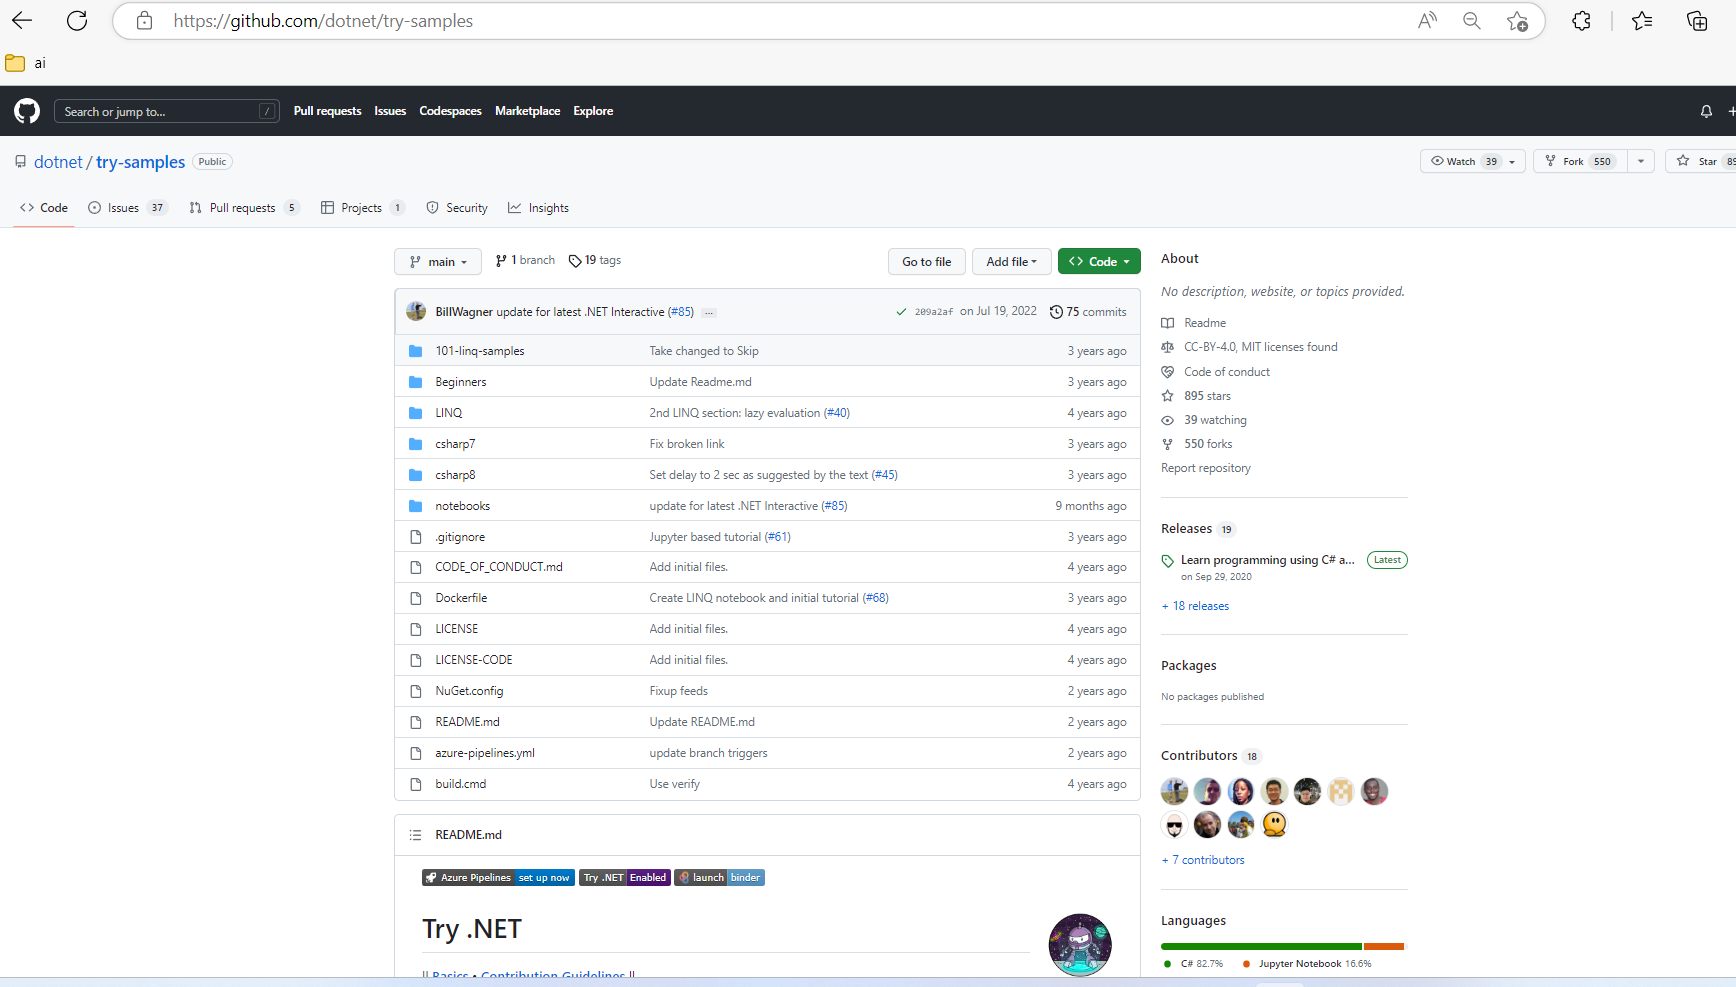Click BillWagner's avatar in the commit bar
The image size is (1736, 987).
416,311
